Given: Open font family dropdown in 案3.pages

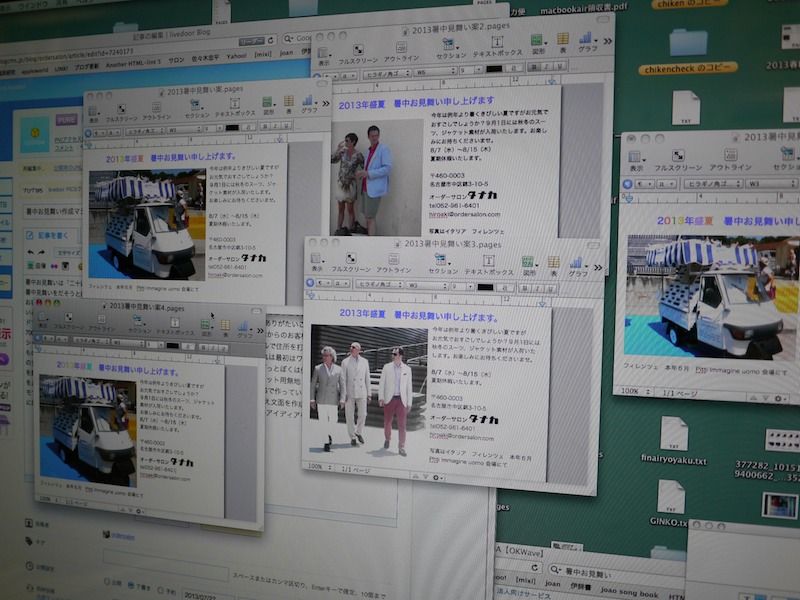Looking at the screenshot, I should click(379, 284).
